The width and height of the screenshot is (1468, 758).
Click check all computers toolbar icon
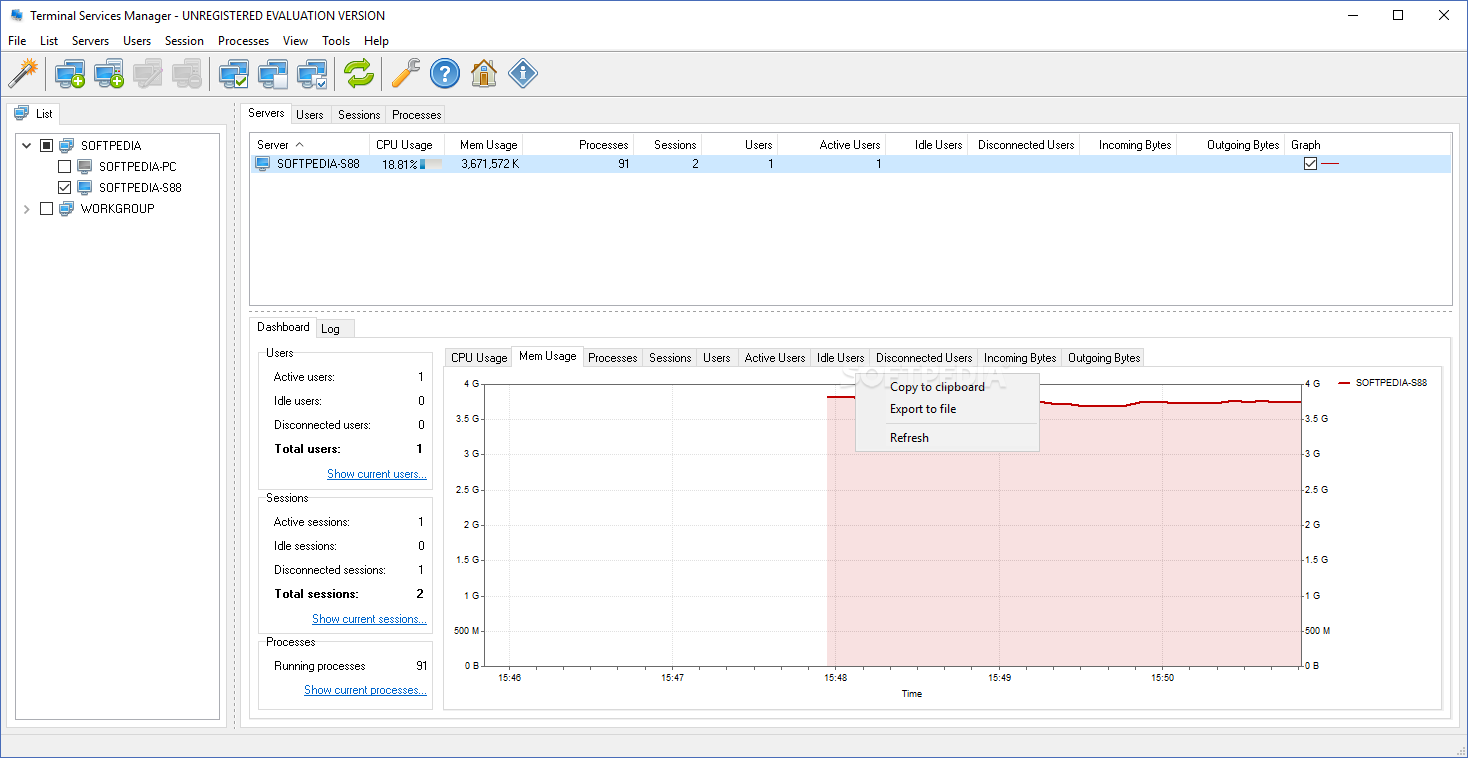(x=234, y=73)
